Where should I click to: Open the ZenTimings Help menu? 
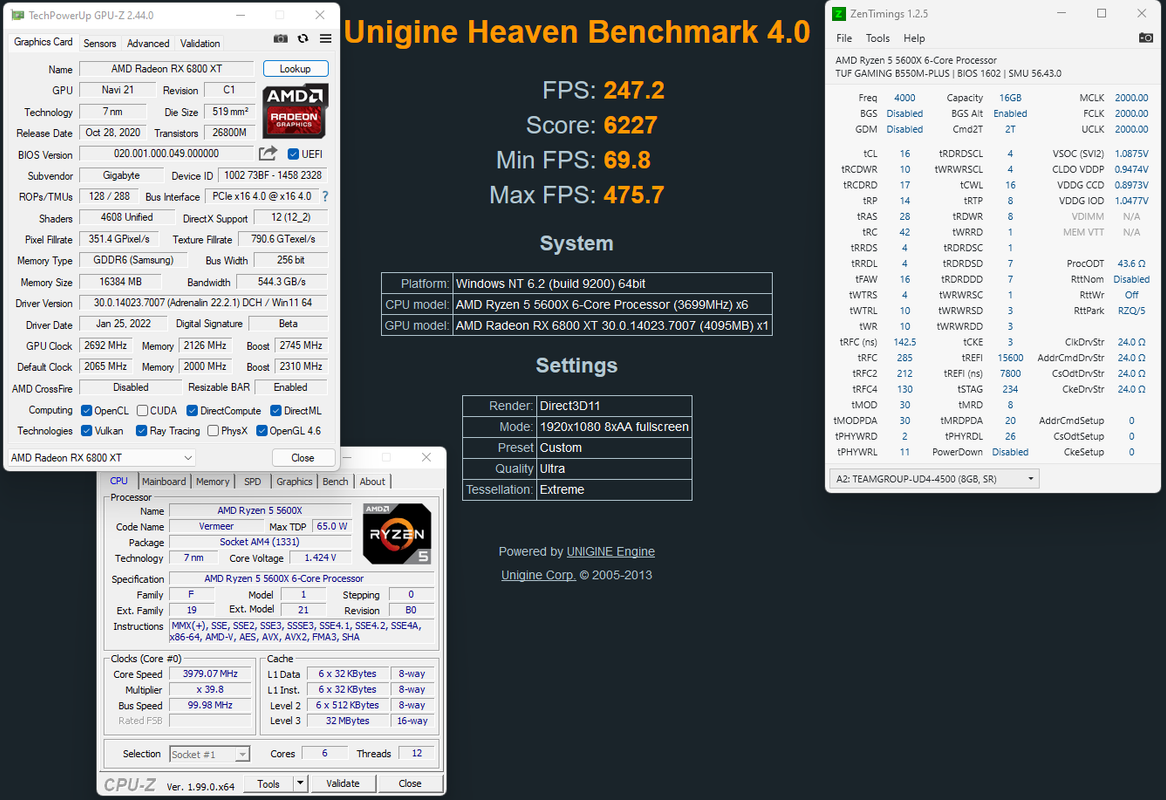pyautogui.click(x=914, y=38)
